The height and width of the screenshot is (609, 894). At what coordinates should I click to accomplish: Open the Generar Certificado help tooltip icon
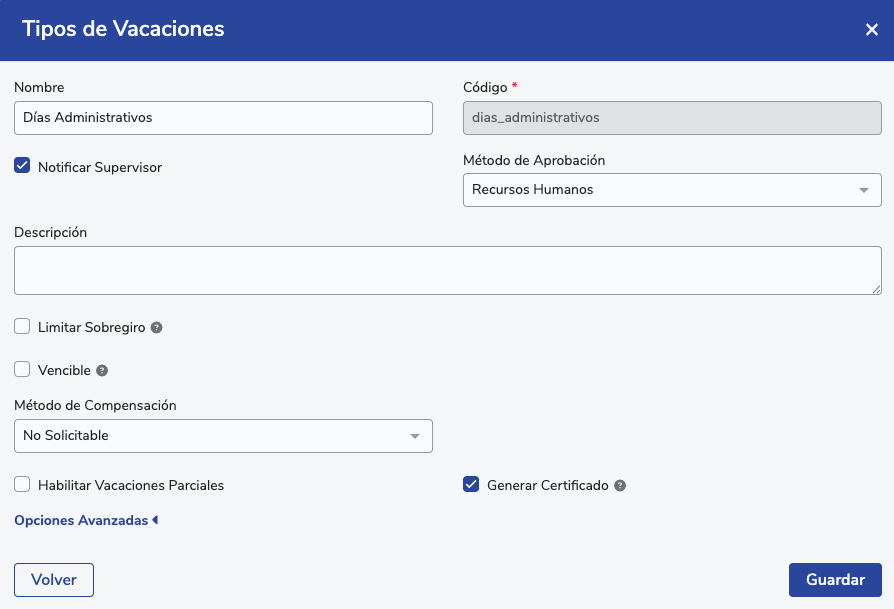click(620, 486)
